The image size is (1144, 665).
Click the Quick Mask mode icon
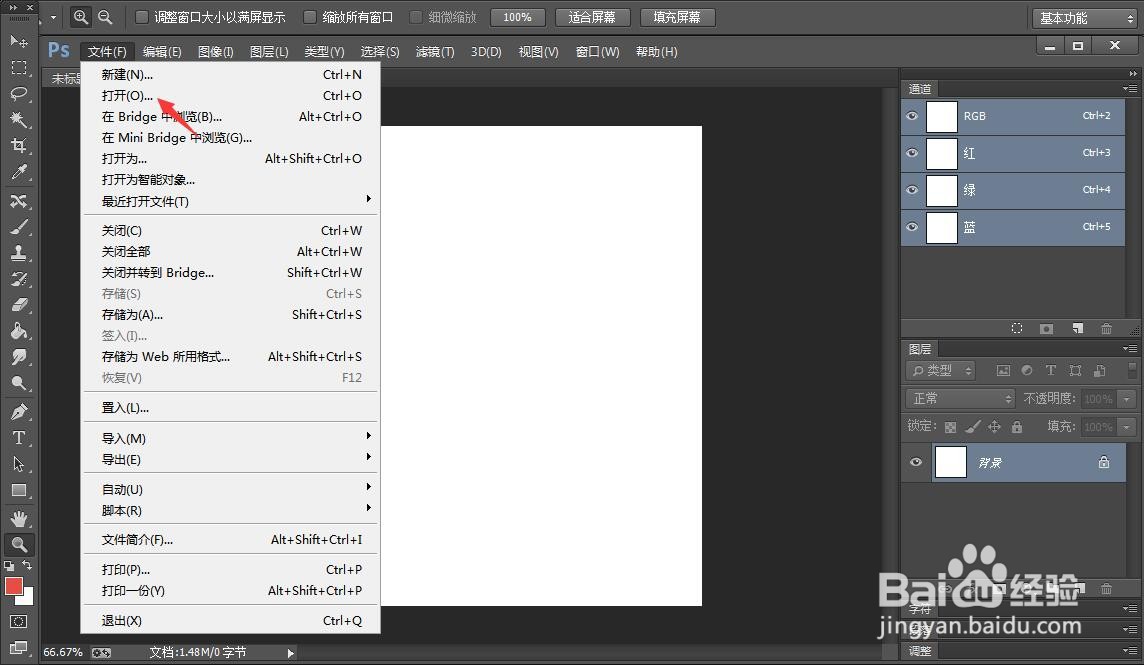19,622
